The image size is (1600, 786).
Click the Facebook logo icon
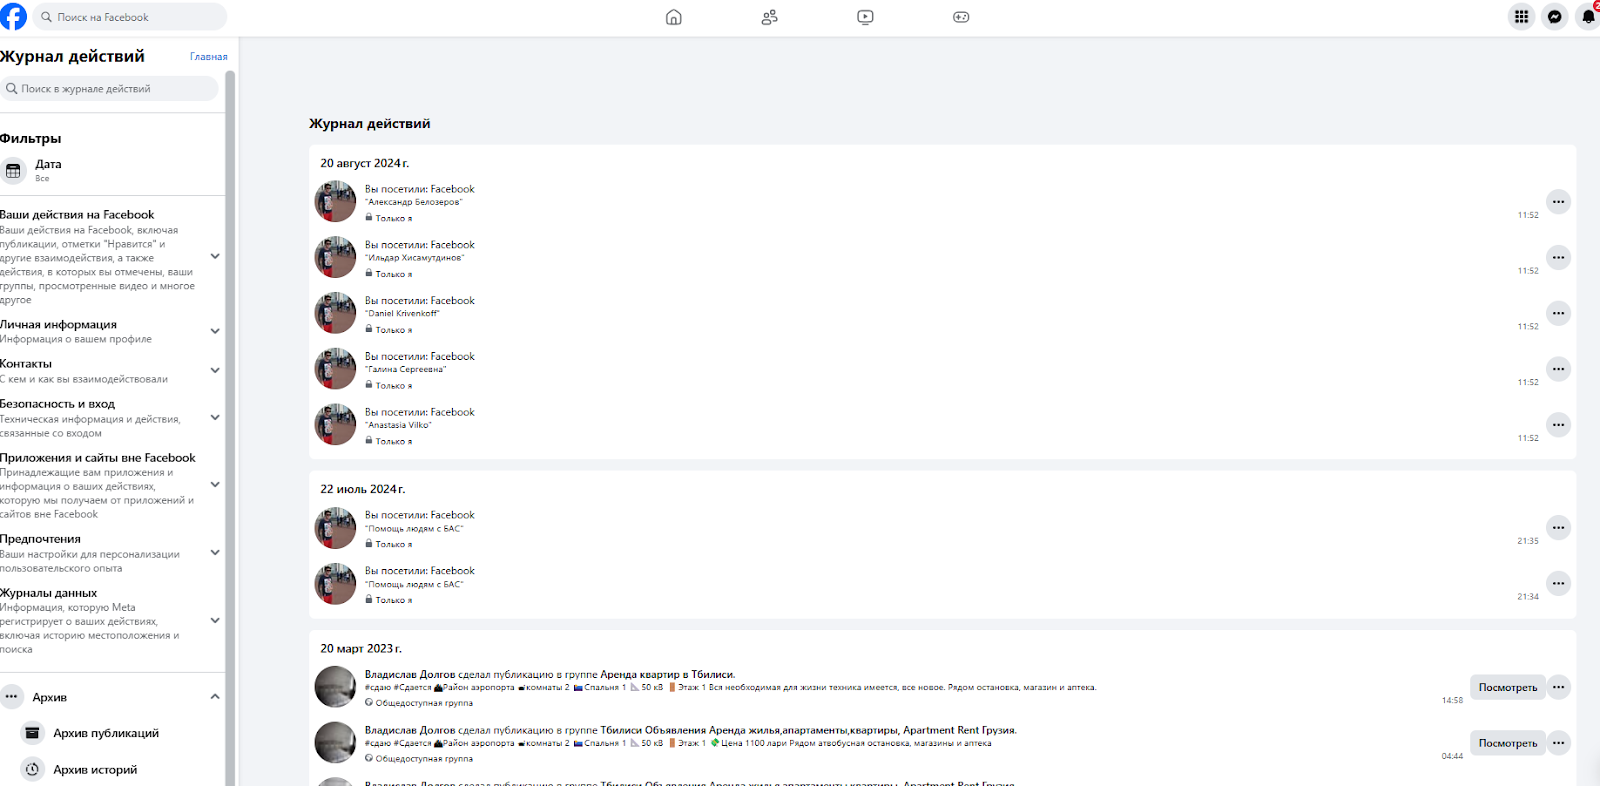point(13,17)
